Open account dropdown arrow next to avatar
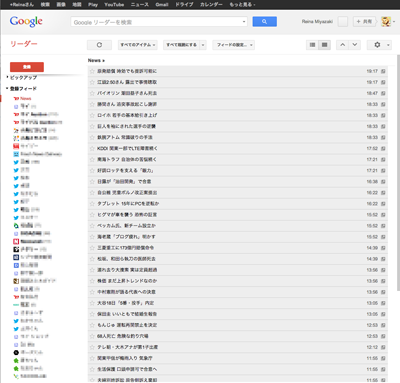The image size is (400, 383). [394, 22]
